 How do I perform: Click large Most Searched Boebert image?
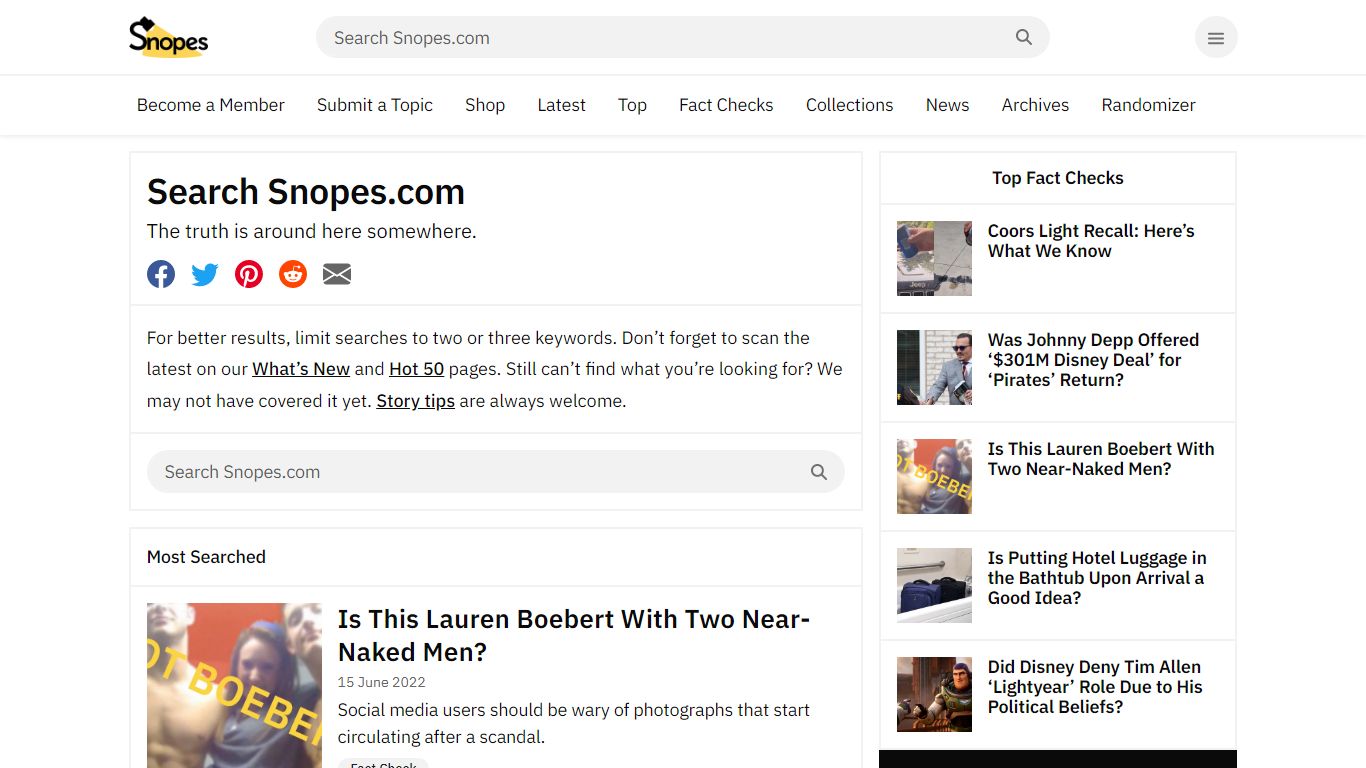coord(234,686)
